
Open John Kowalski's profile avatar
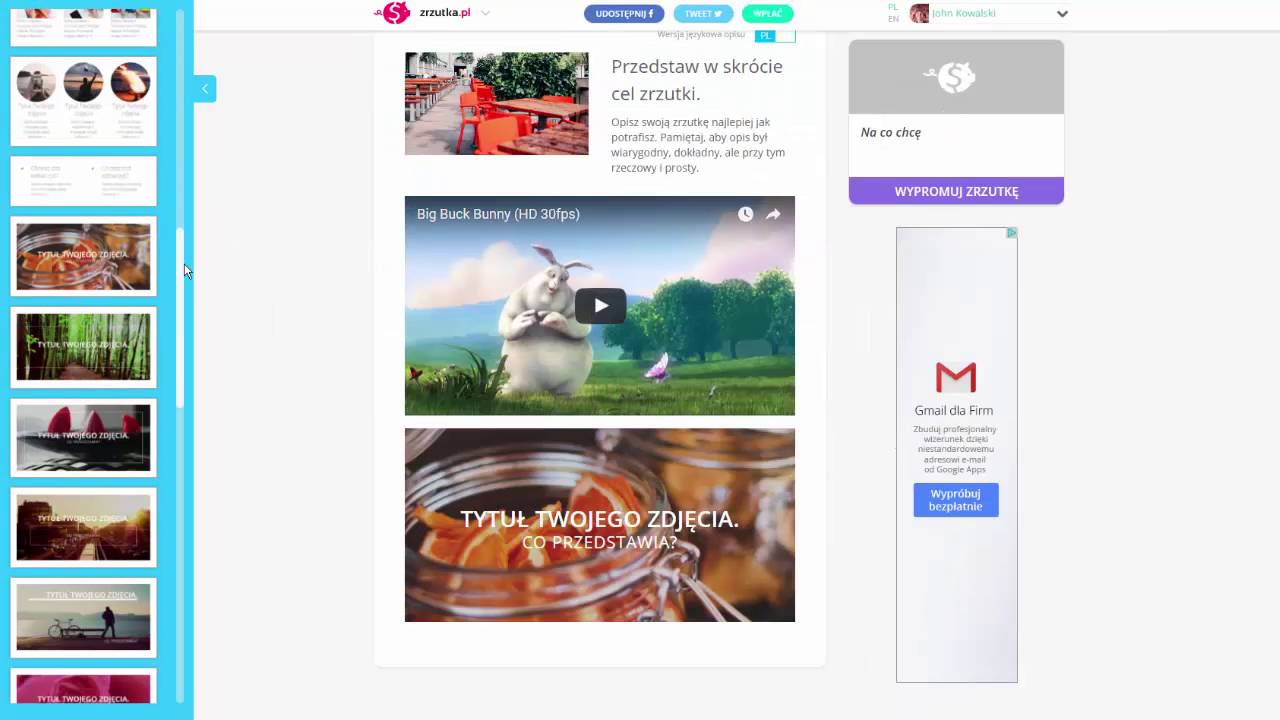[919, 14]
